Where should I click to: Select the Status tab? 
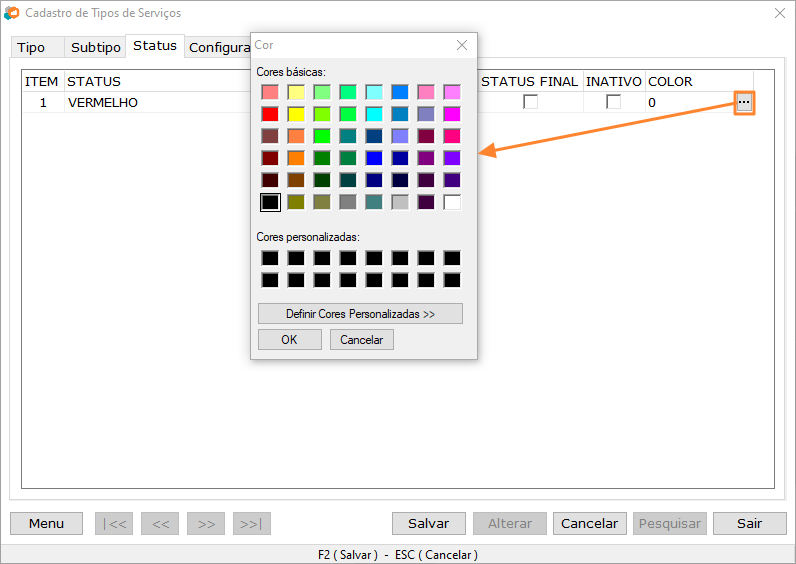coord(155,46)
